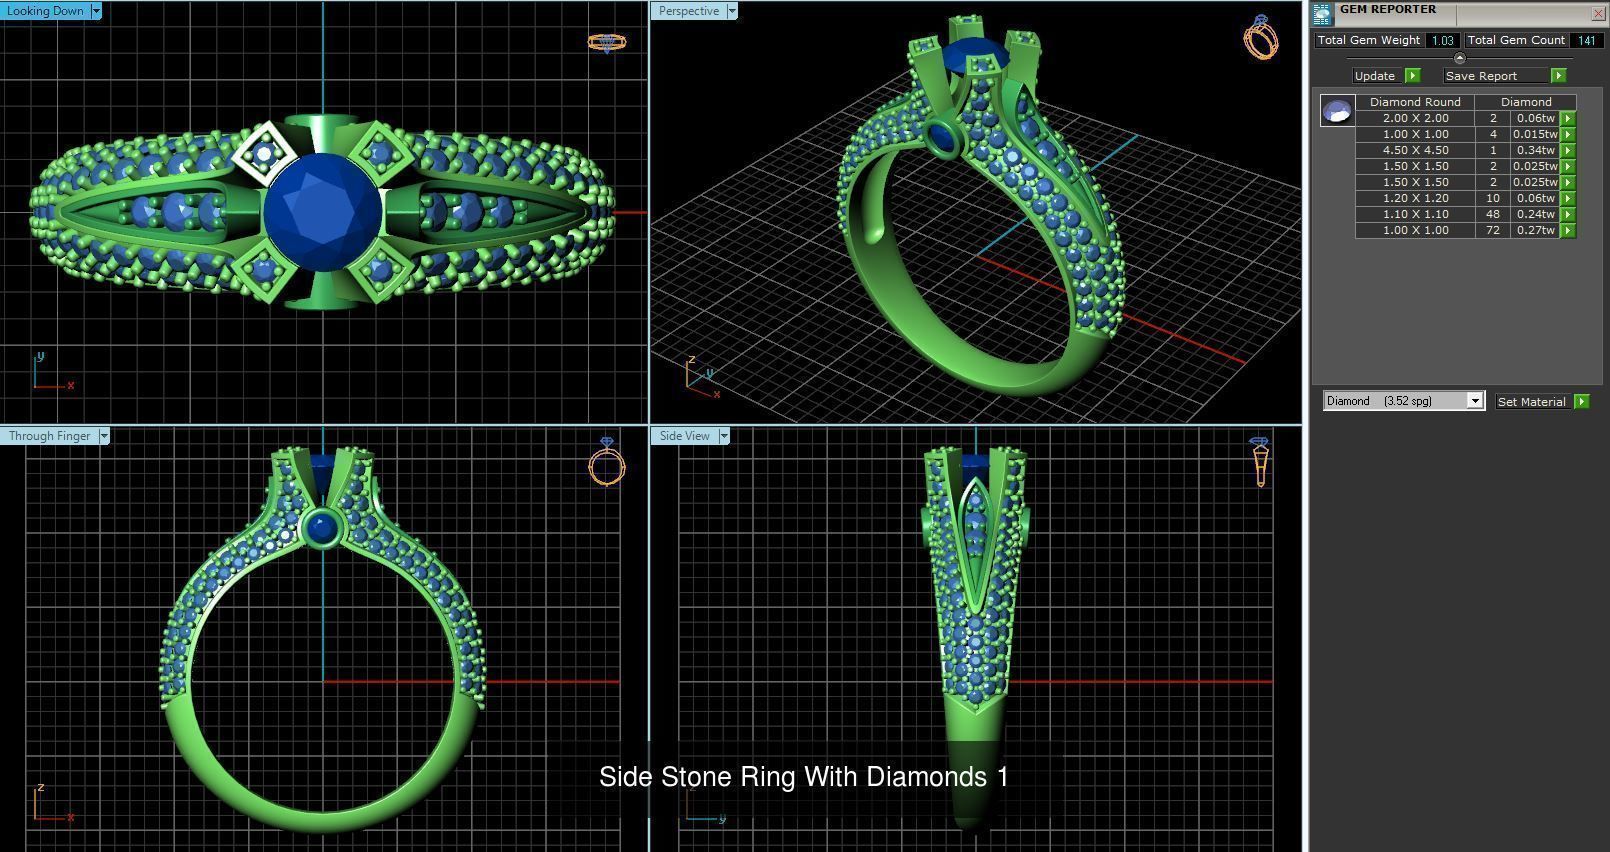The image size is (1610, 852).
Task: Click the 4.50 X 4.50 size cell
Action: tap(1415, 150)
